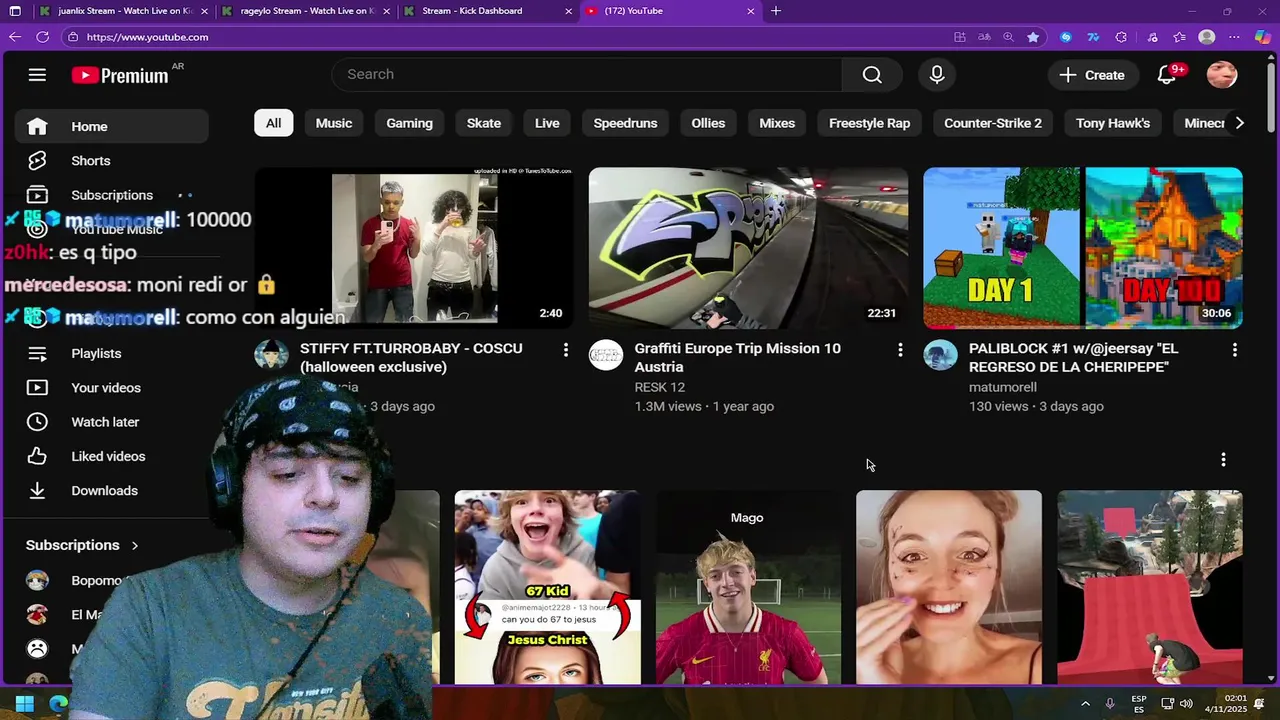Select the Counter-Strike 2 filter chip
This screenshot has height=720, width=1280.
coord(993,123)
